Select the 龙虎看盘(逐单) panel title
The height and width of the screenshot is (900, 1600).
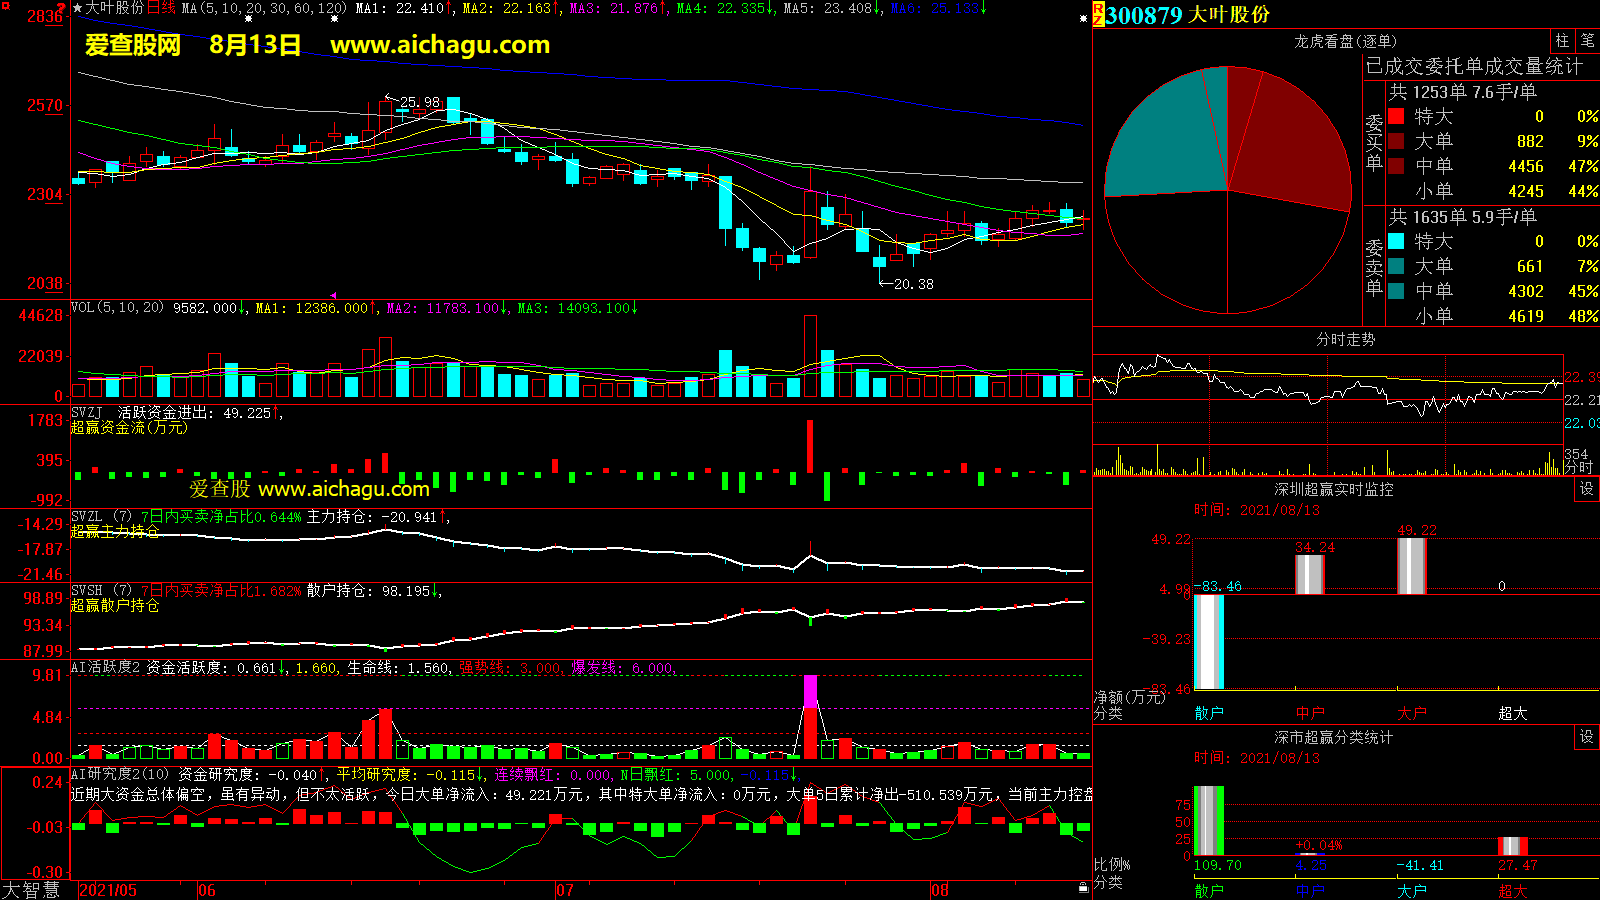[1345, 41]
